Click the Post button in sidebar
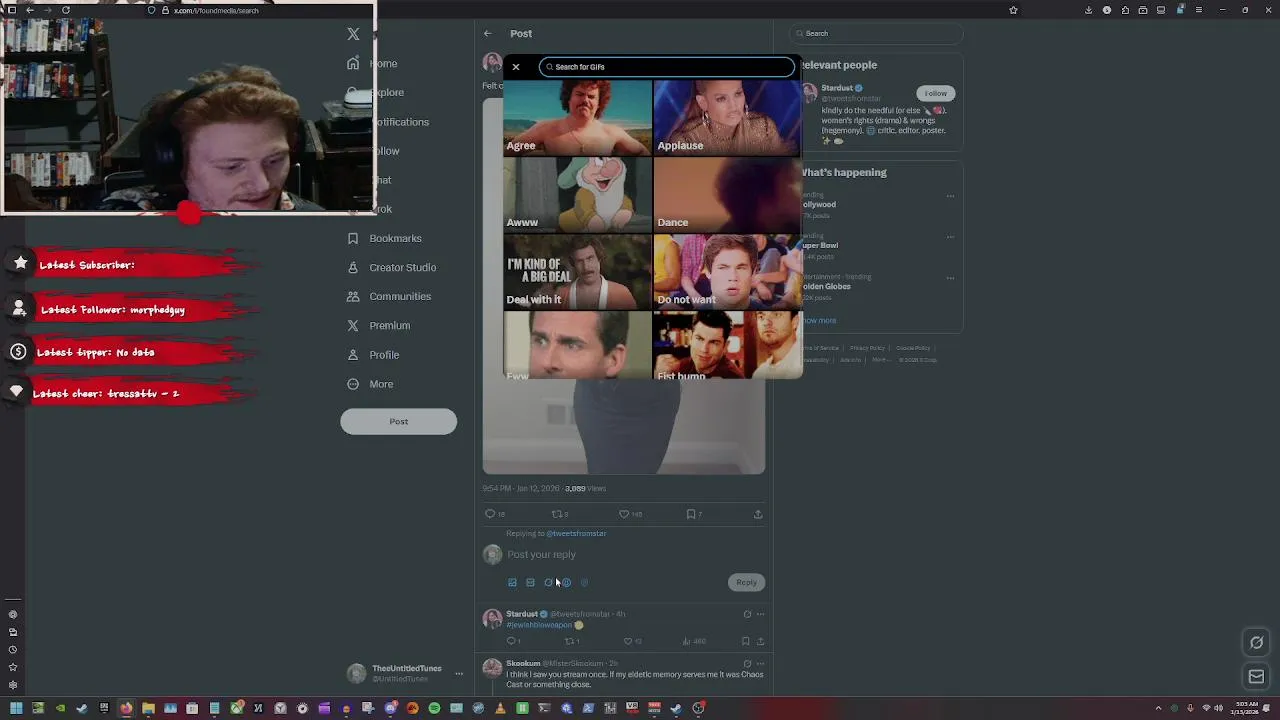 pos(398,421)
